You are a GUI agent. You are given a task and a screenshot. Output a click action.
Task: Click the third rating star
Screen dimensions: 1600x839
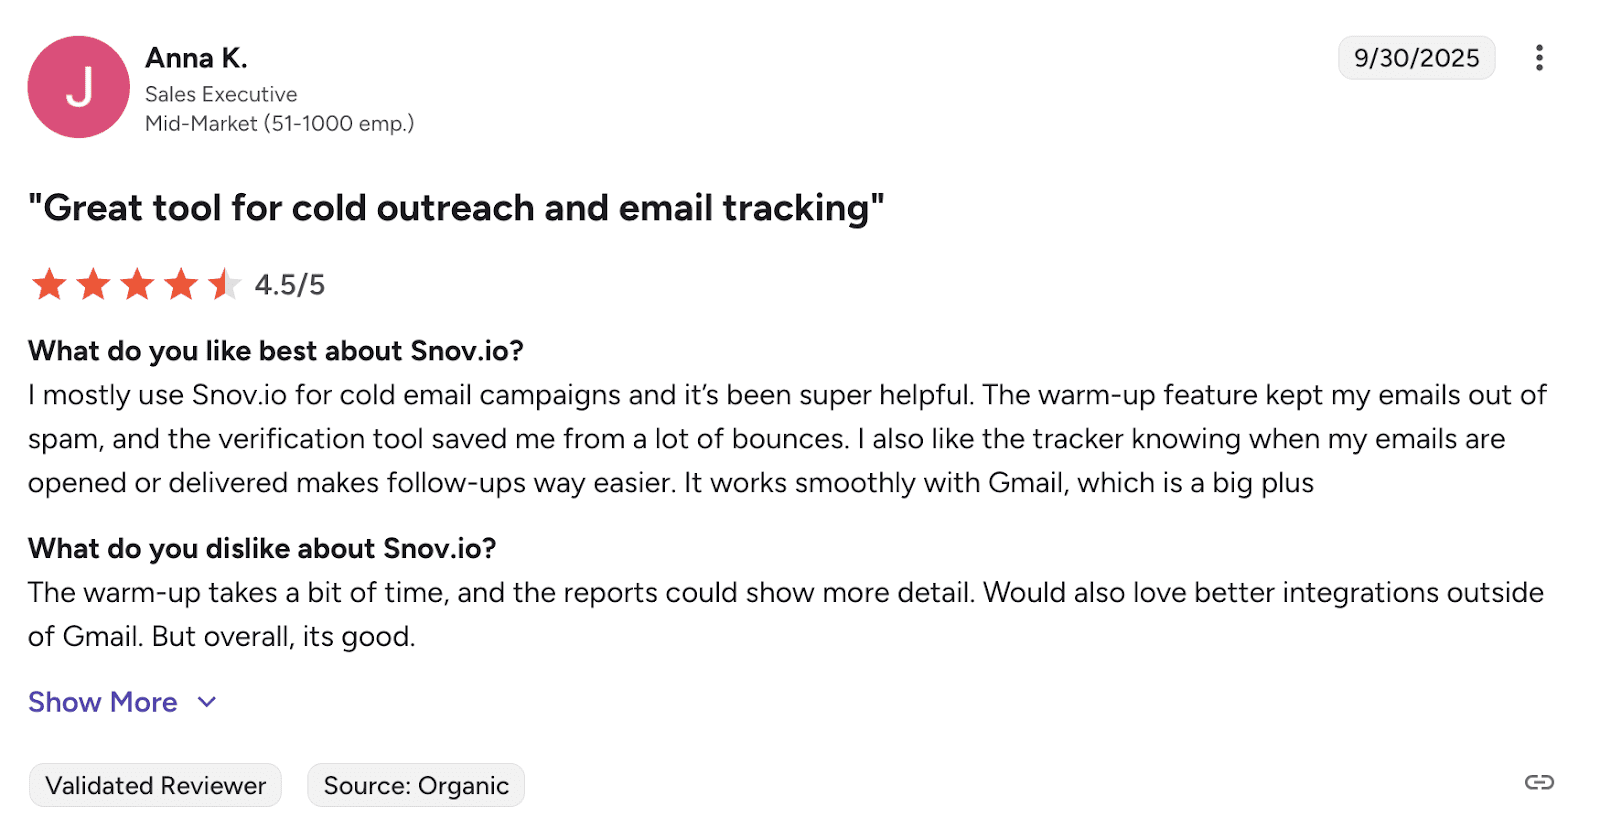pos(137,284)
